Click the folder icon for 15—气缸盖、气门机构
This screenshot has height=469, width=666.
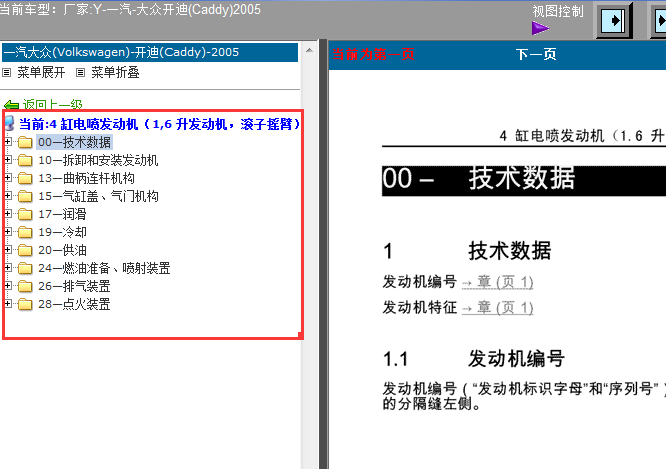pyautogui.click(x=25, y=196)
